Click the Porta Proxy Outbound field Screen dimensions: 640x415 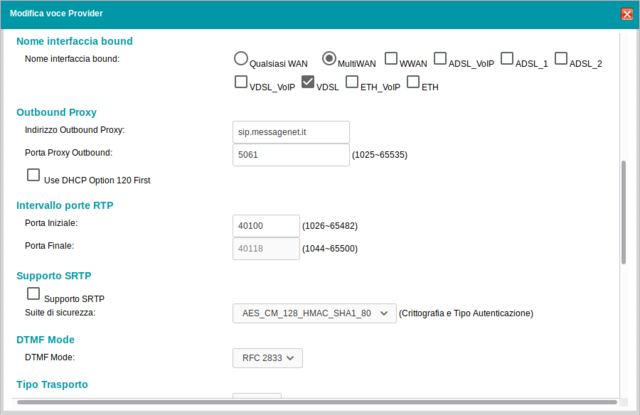point(291,155)
